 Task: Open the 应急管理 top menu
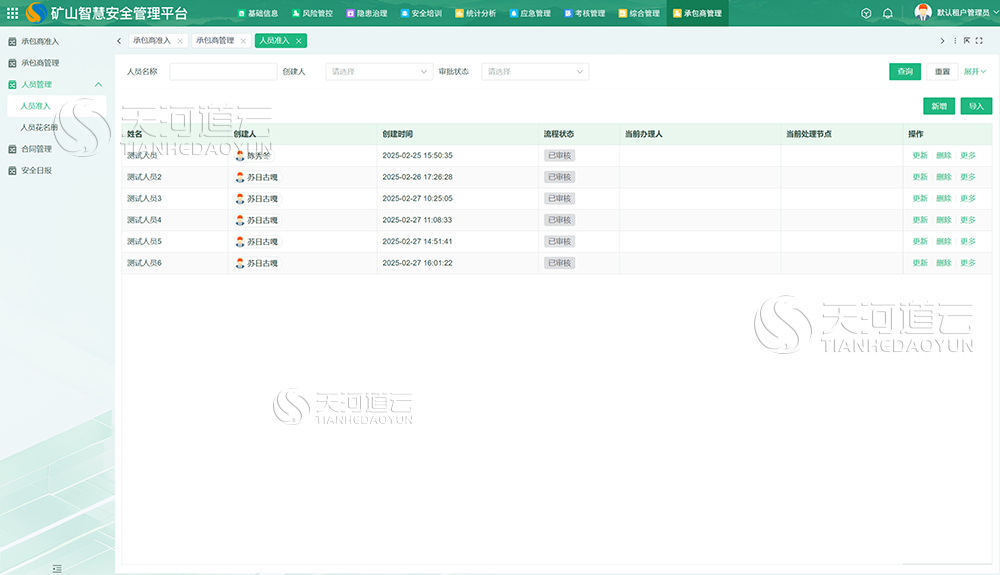531,13
